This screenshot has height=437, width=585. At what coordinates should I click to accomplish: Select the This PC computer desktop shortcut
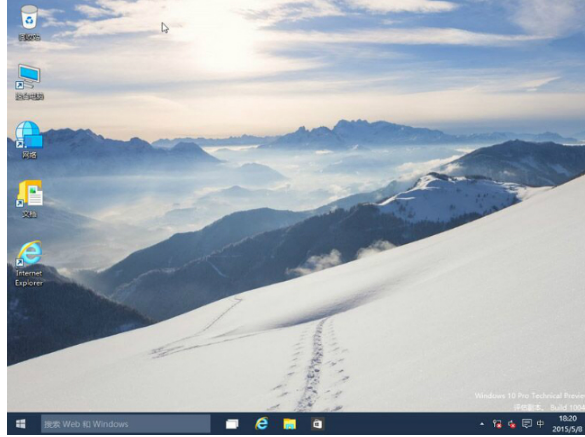click(29, 81)
